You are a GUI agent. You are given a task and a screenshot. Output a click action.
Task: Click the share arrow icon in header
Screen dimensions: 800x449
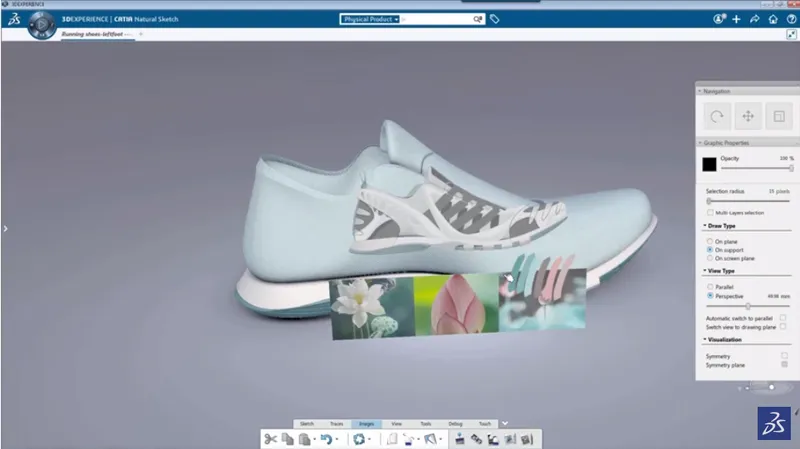click(755, 19)
